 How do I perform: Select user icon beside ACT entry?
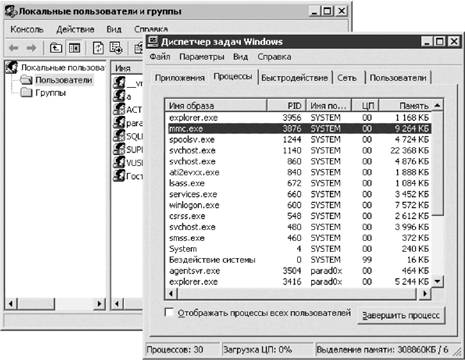(x=119, y=109)
